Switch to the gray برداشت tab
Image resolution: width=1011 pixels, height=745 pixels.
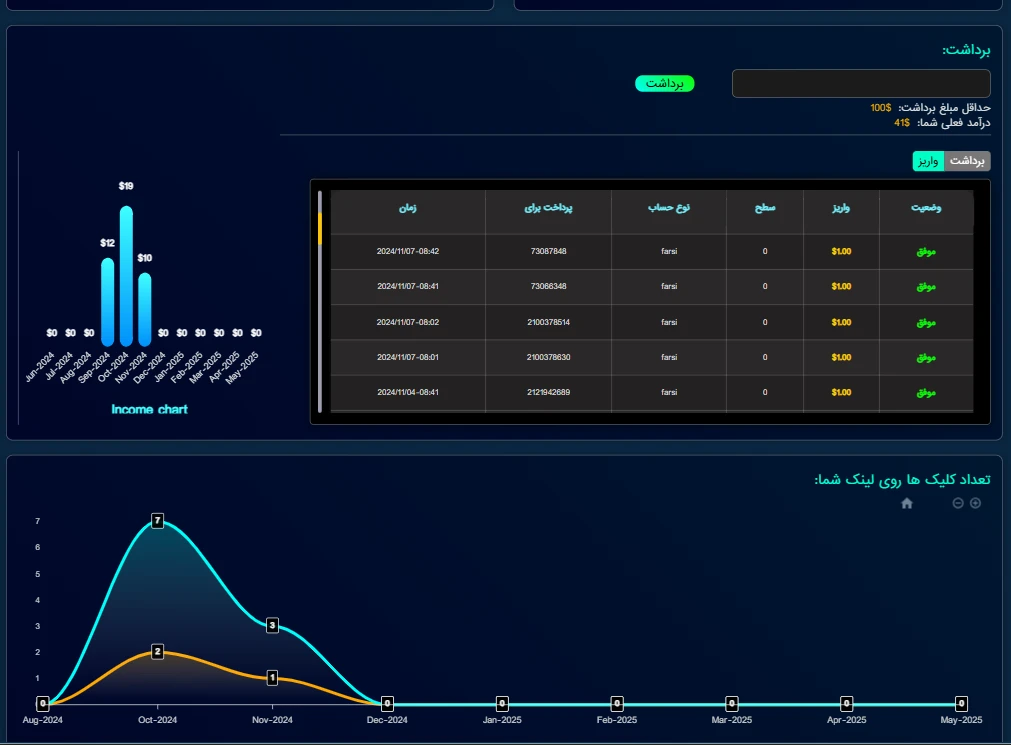tap(967, 161)
